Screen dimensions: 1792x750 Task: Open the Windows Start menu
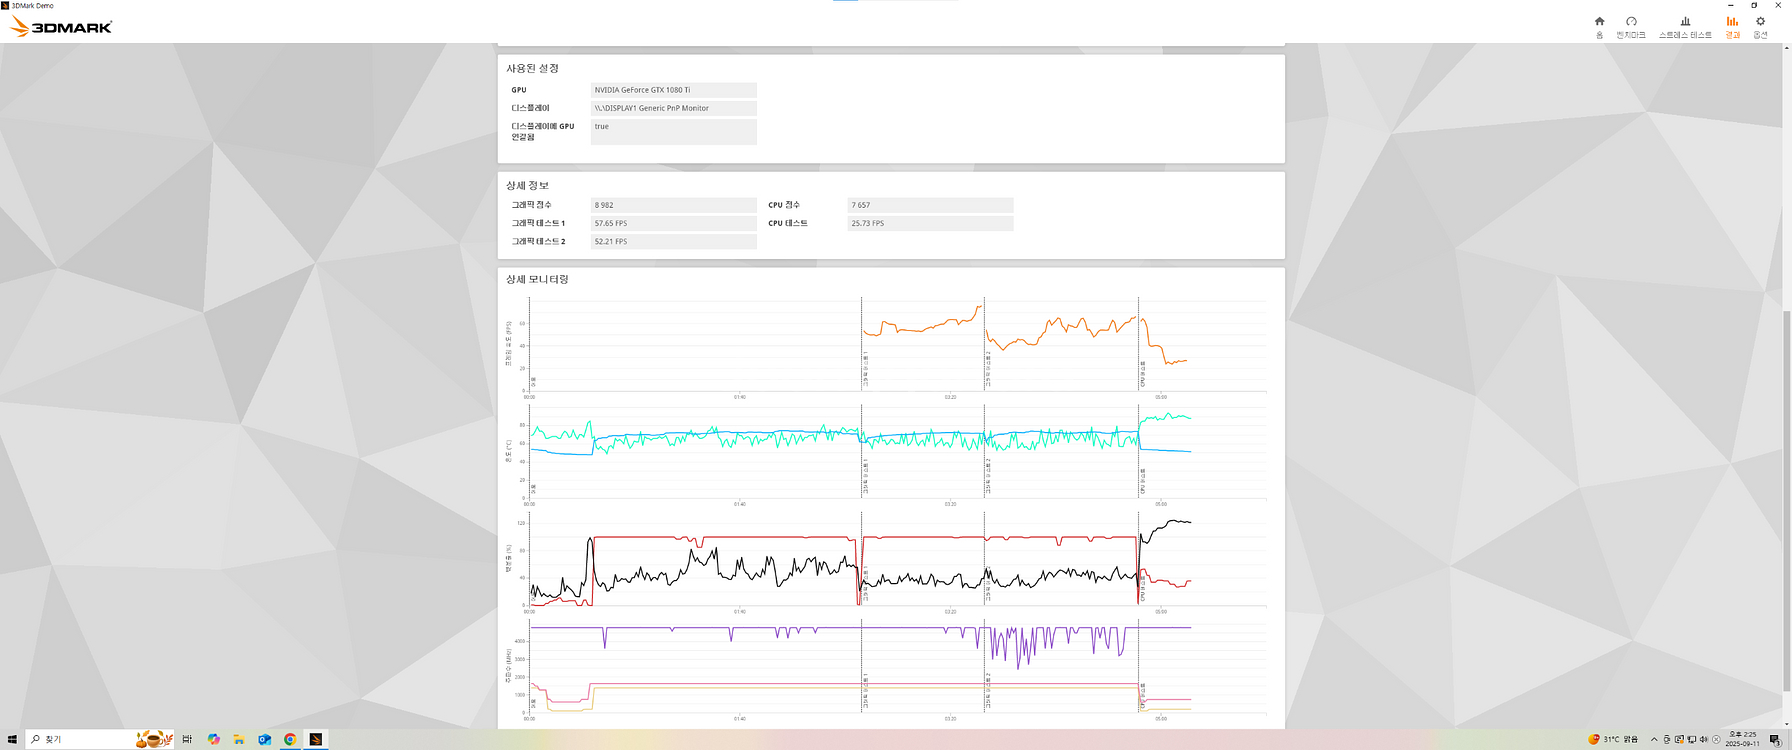pos(12,740)
